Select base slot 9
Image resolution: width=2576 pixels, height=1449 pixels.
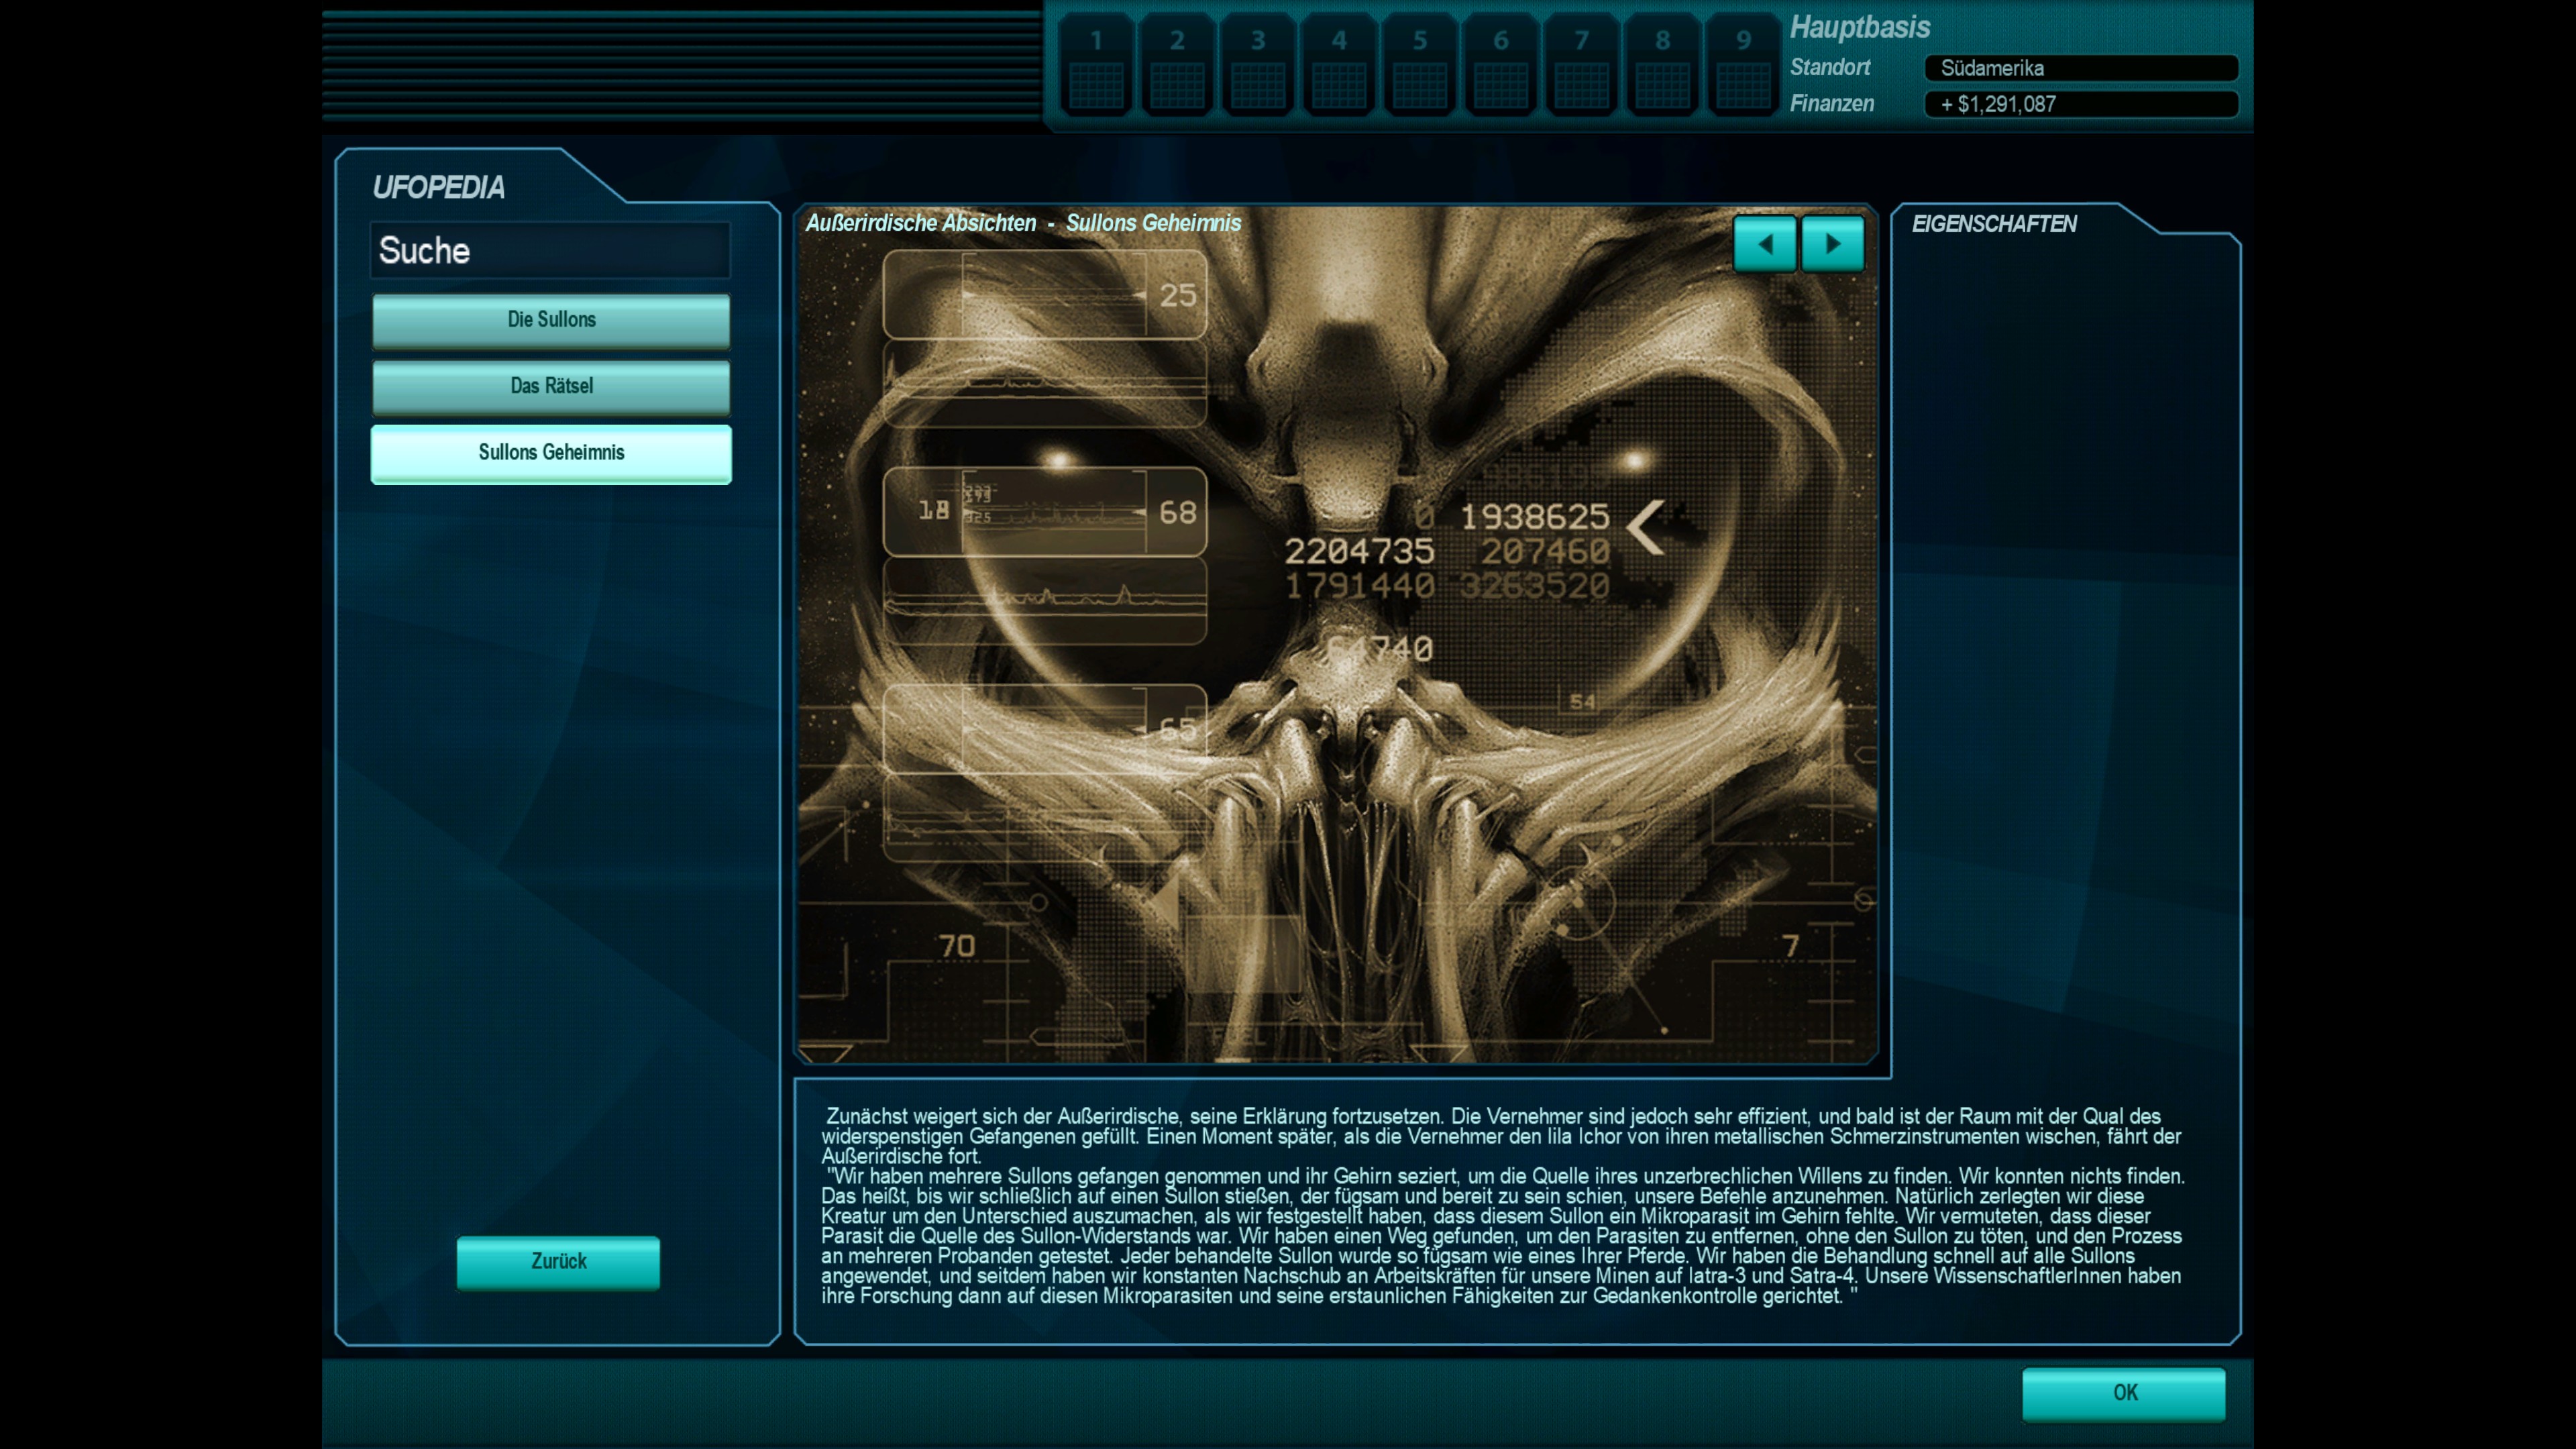pyautogui.click(x=1743, y=66)
